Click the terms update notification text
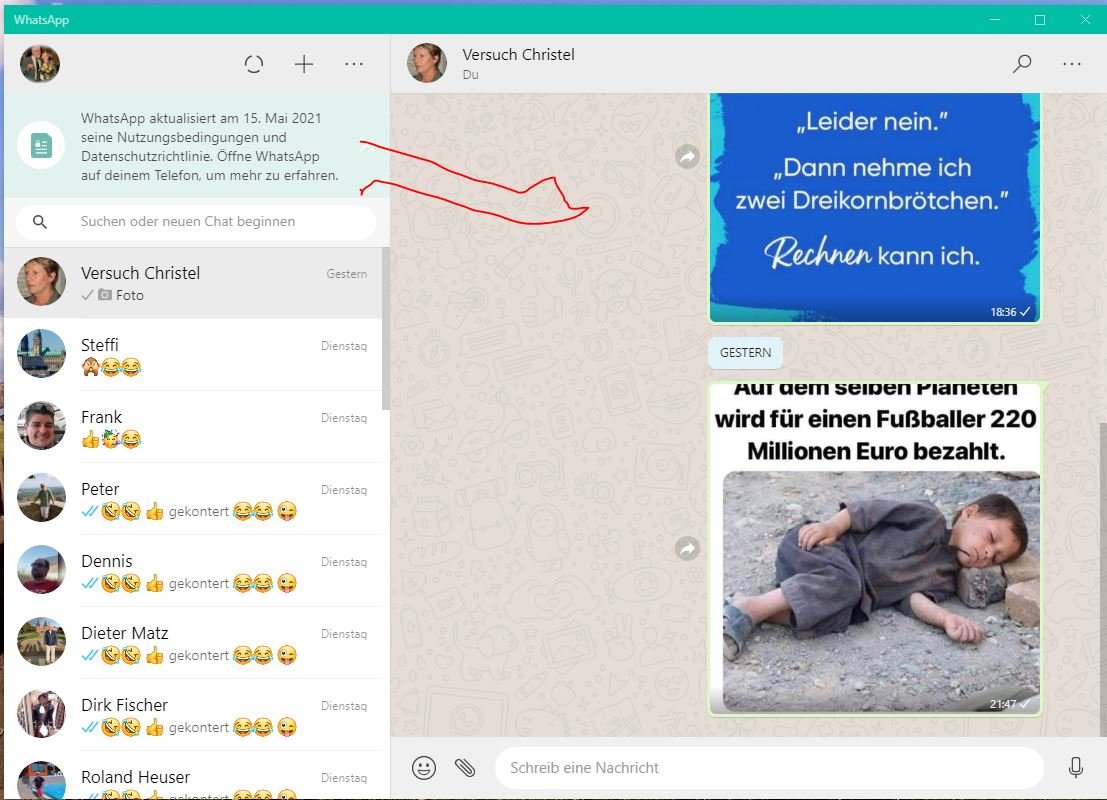 pyautogui.click(x=210, y=147)
